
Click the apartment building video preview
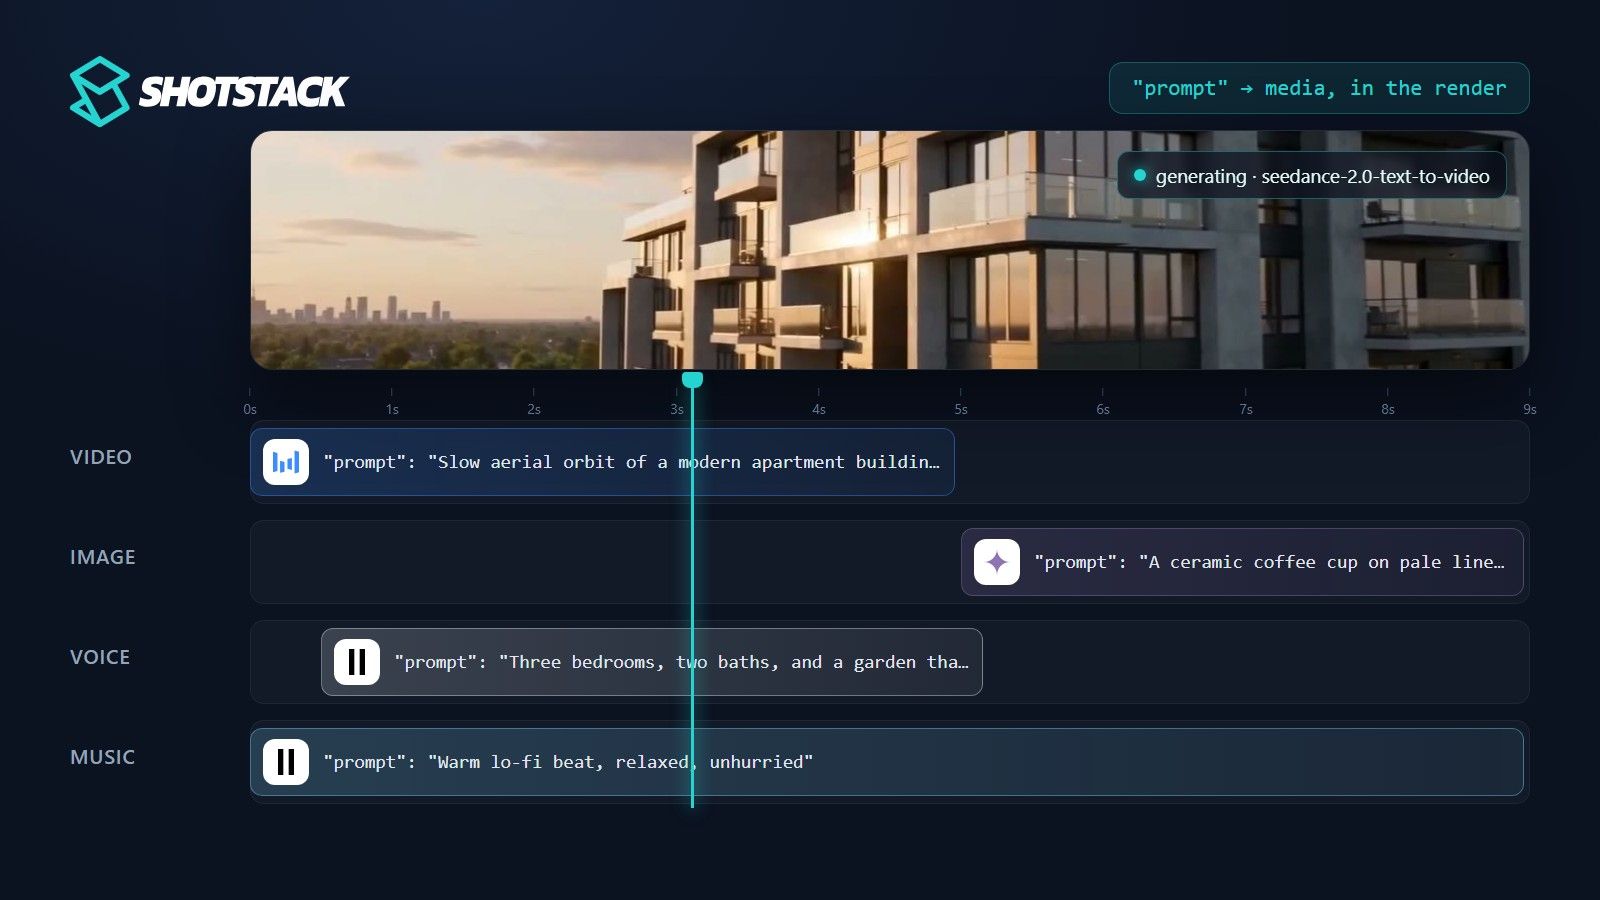click(890, 250)
